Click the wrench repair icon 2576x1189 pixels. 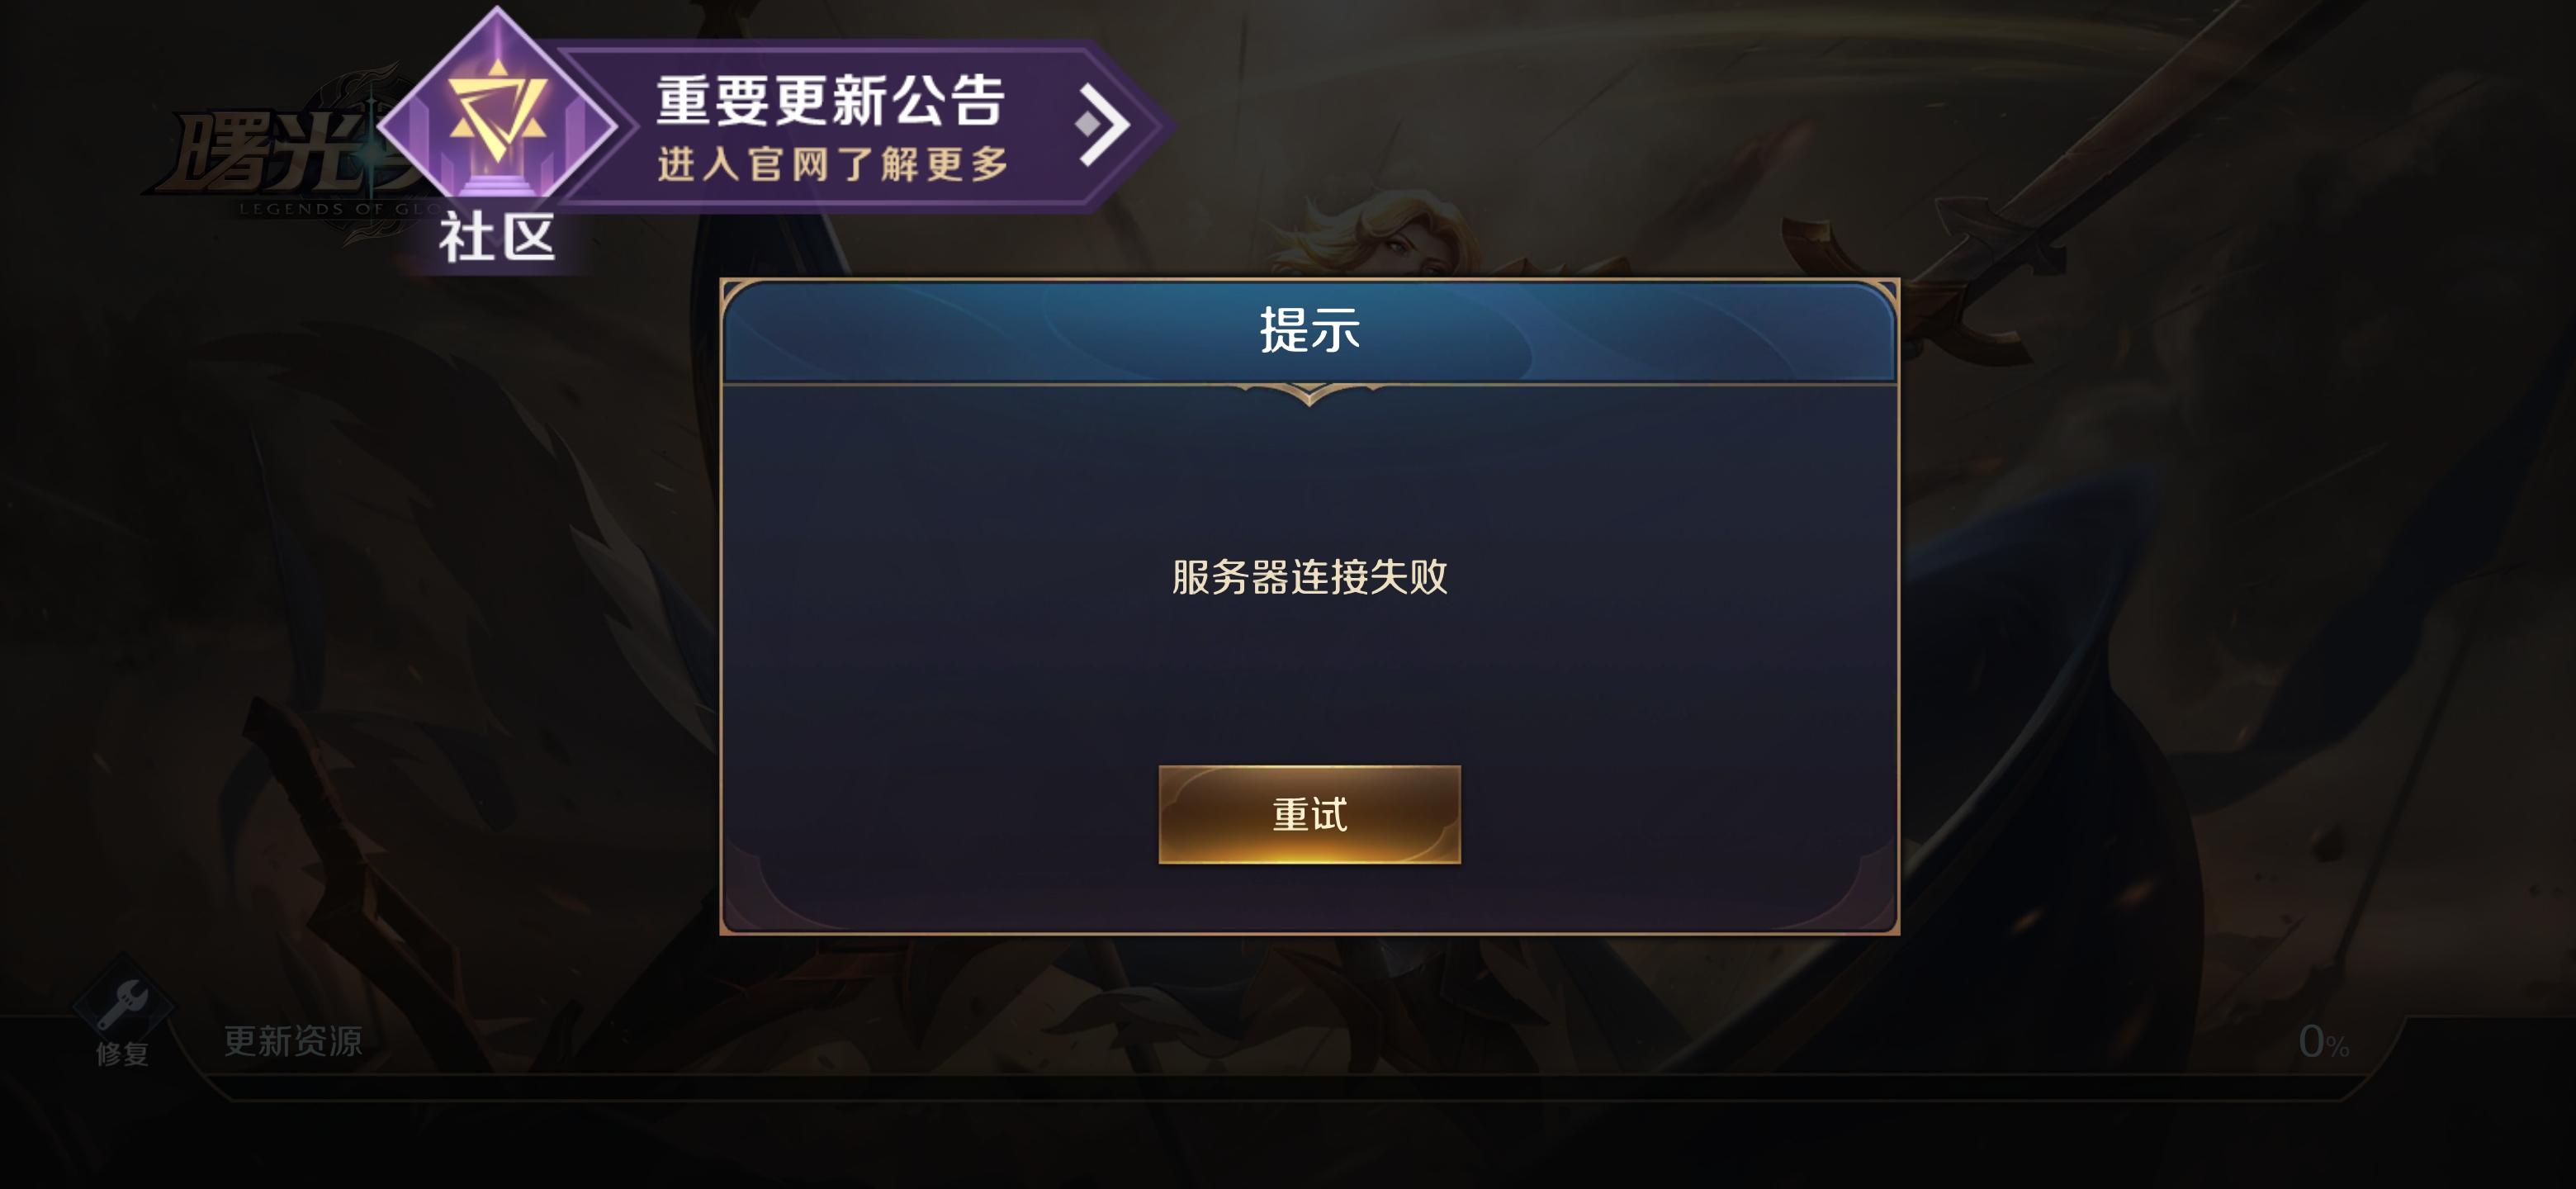pyautogui.click(x=123, y=1004)
